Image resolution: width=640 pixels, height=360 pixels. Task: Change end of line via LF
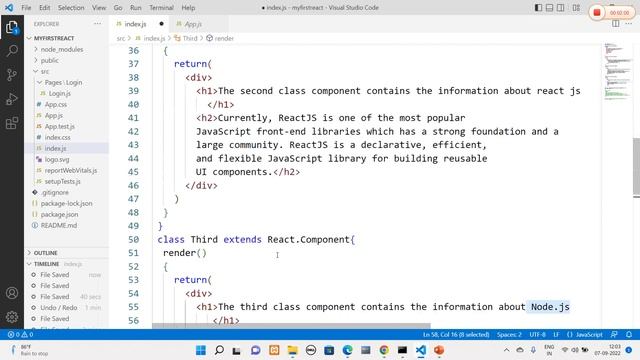pos(556,334)
